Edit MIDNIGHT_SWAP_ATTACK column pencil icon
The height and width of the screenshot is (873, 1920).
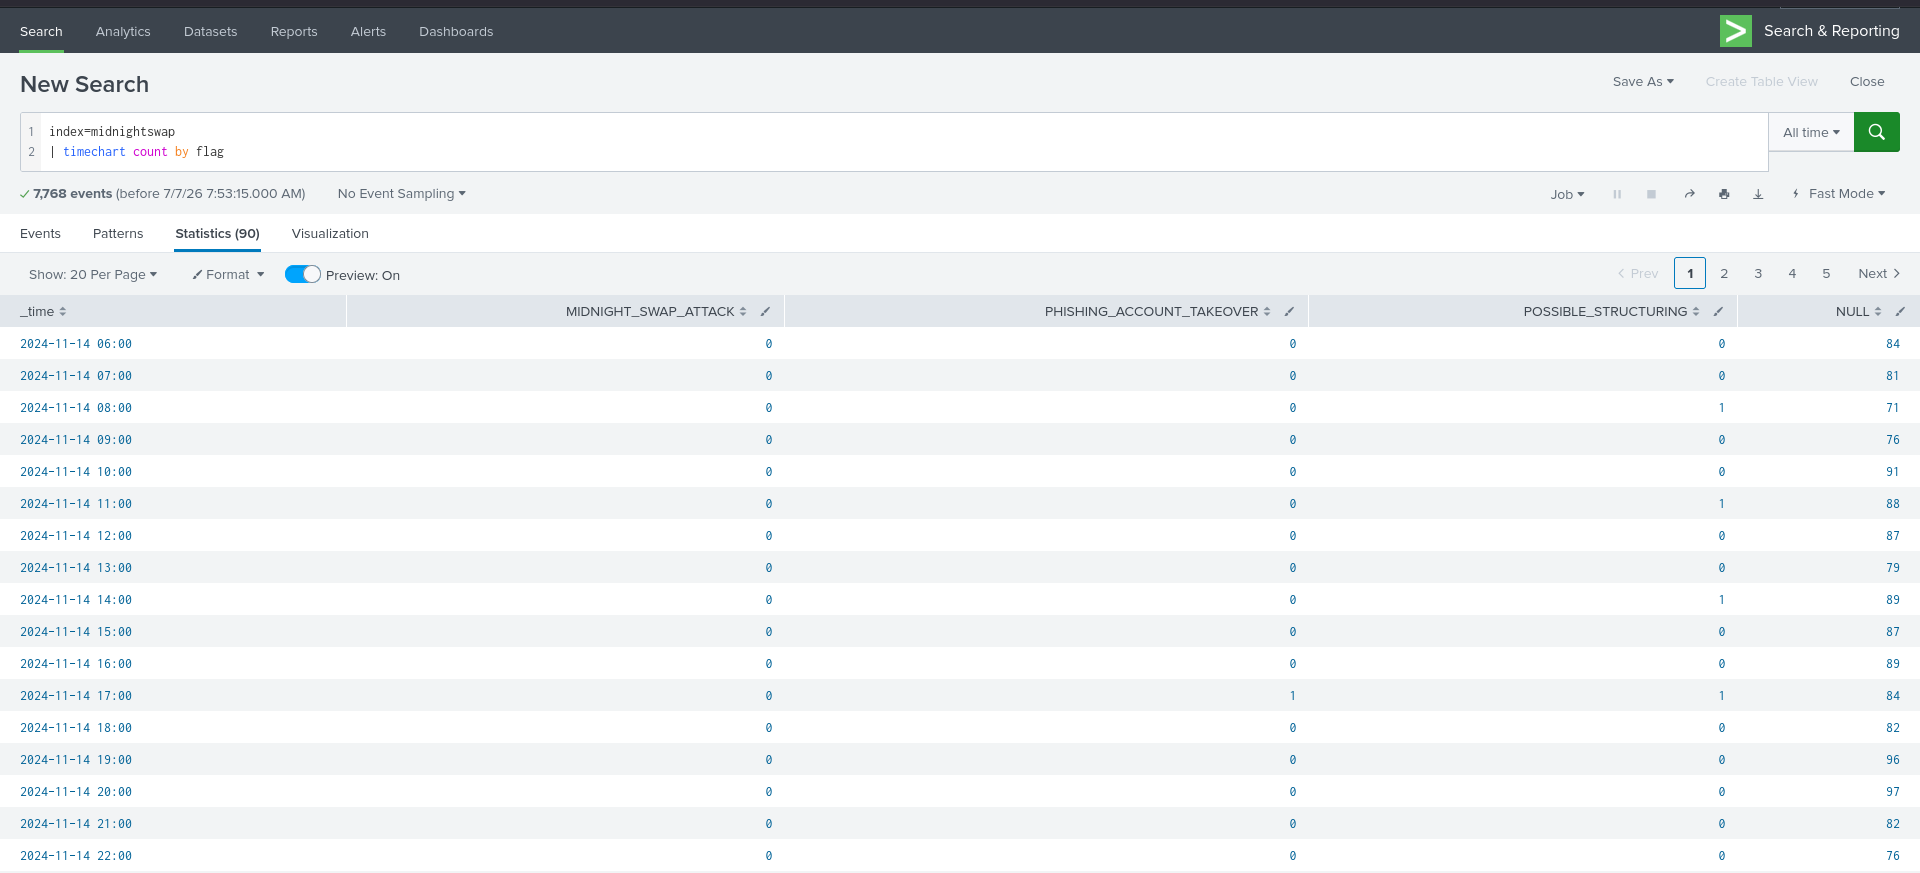click(765, 311)
